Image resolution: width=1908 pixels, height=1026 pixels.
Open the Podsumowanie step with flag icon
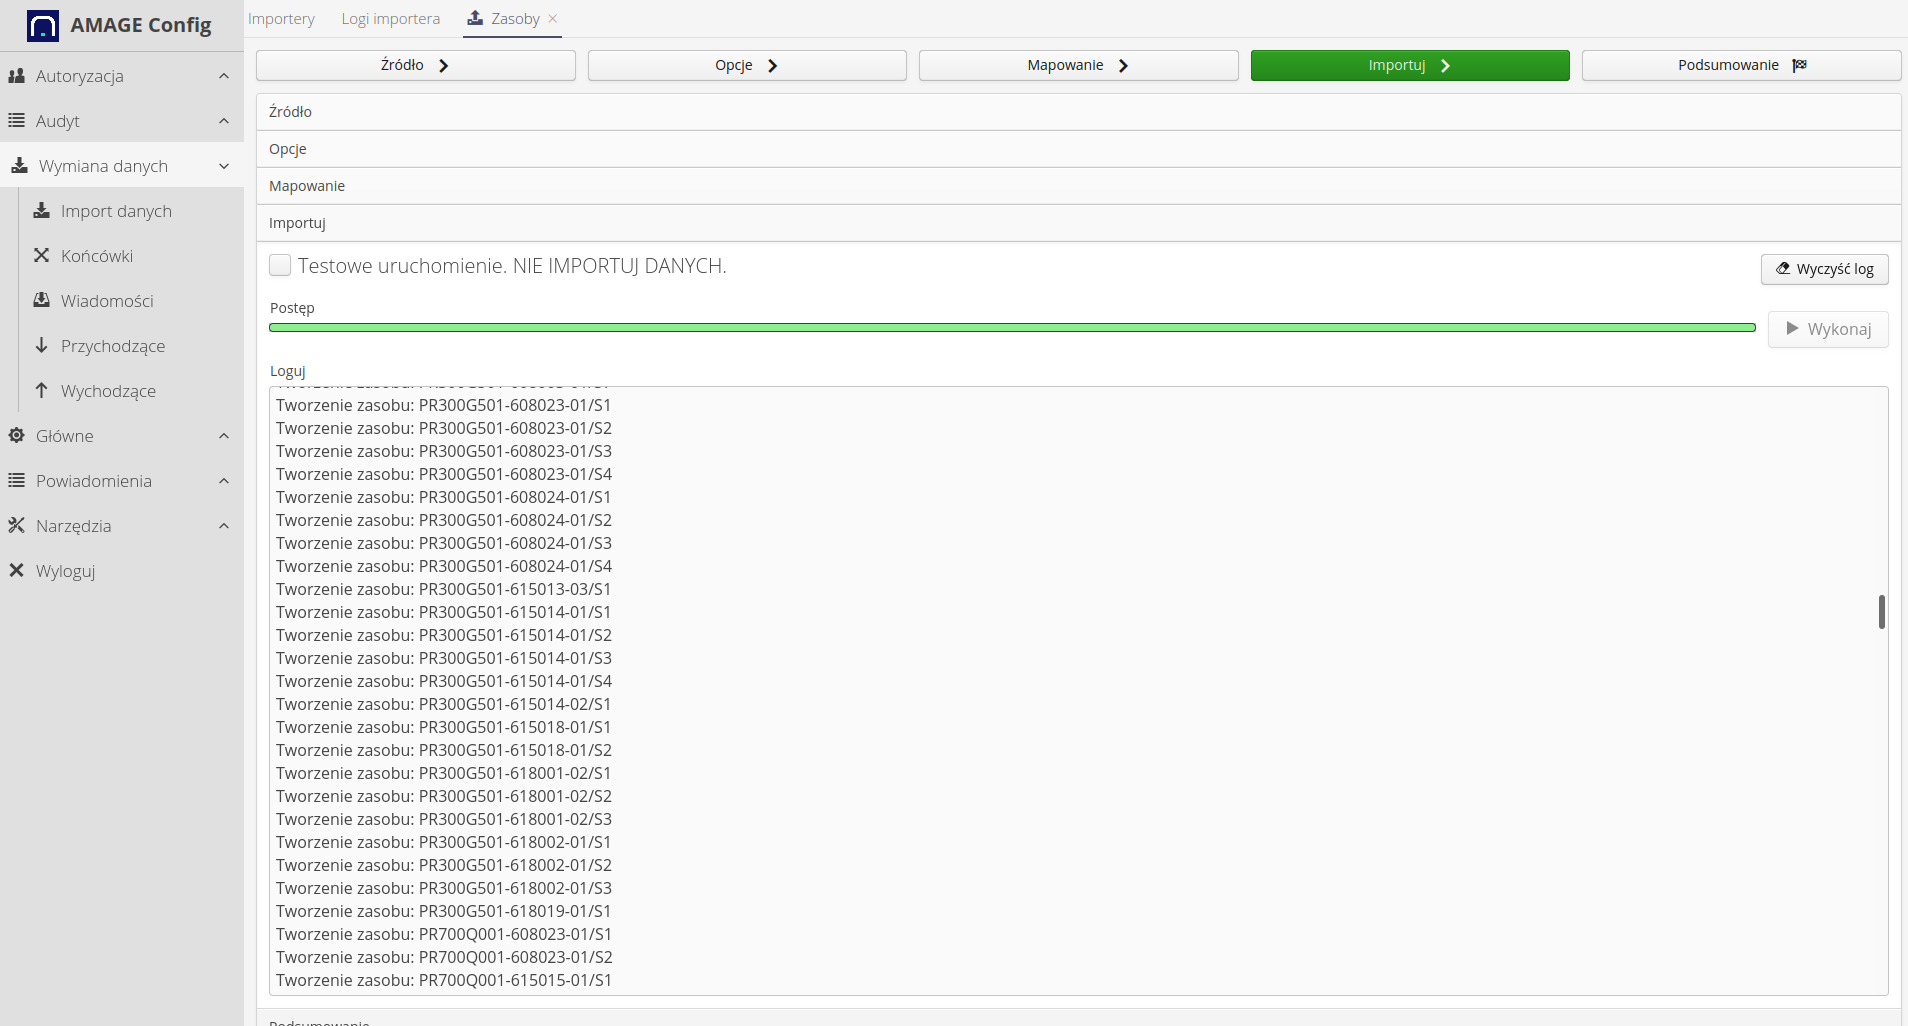1741,65
